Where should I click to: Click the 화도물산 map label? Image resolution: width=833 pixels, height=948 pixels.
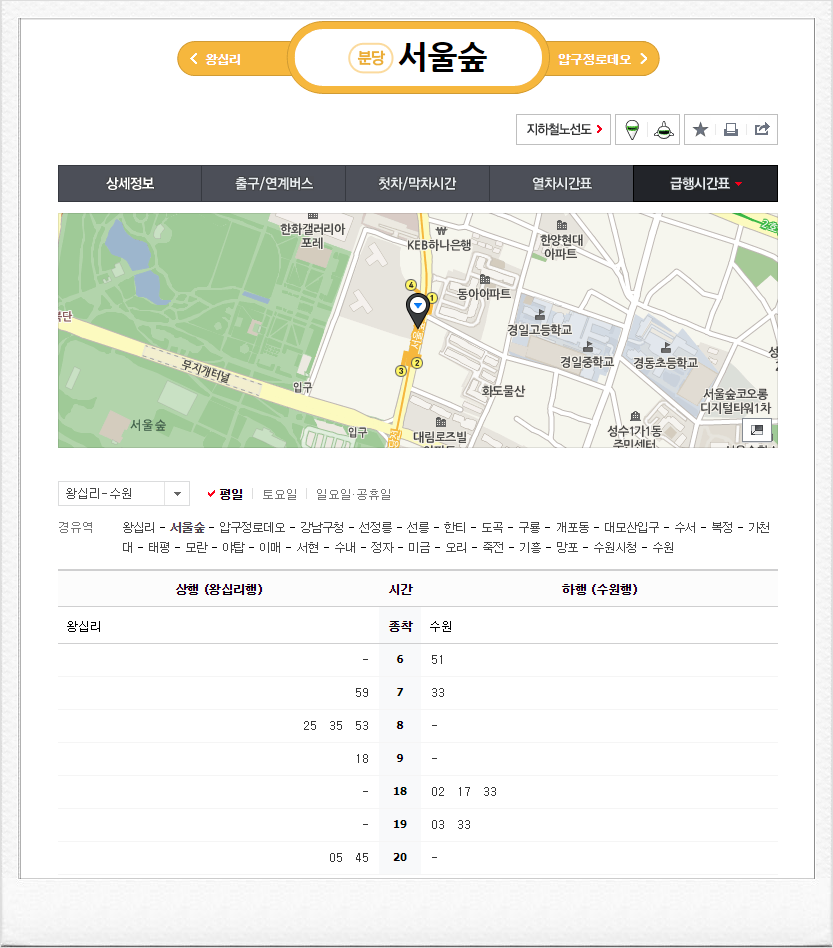click(503, 391)
